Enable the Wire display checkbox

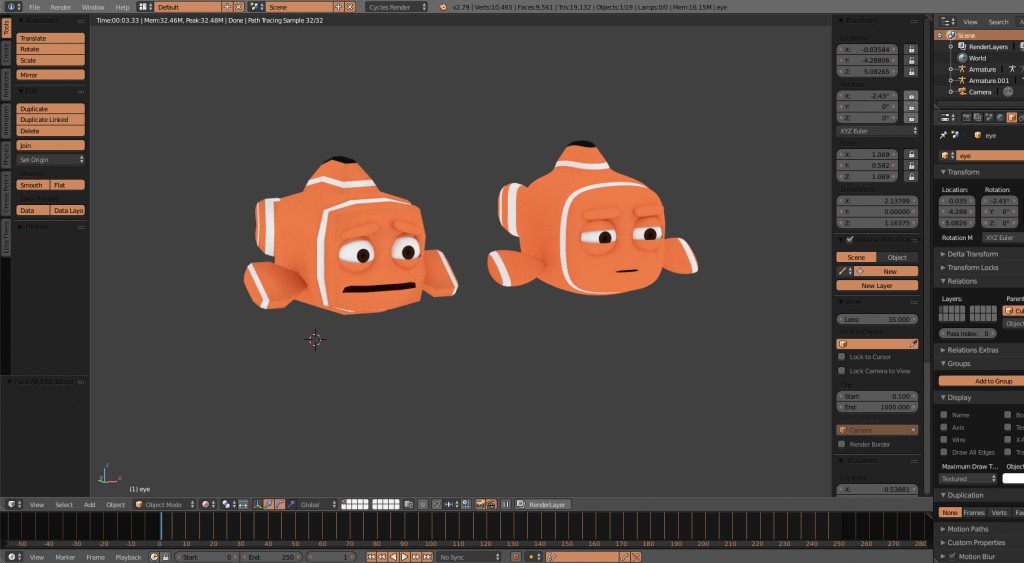944,440
